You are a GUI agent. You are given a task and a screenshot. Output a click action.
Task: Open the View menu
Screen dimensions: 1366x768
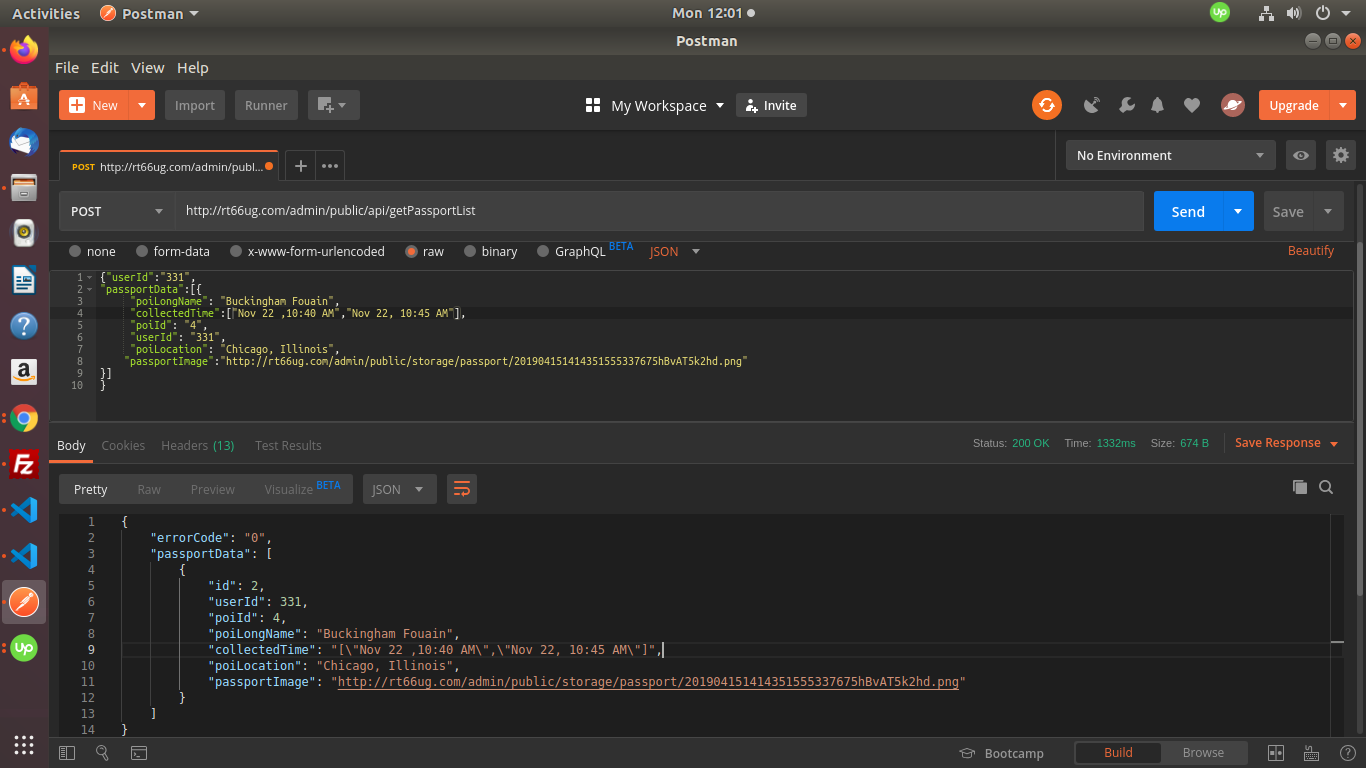pos(147,68)
